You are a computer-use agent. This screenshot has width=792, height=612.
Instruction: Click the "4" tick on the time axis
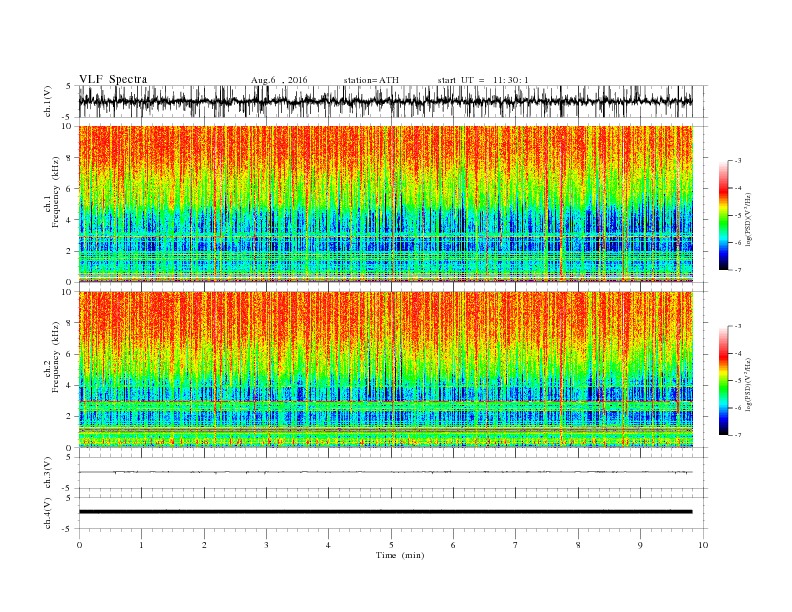[x=328, y=545]
